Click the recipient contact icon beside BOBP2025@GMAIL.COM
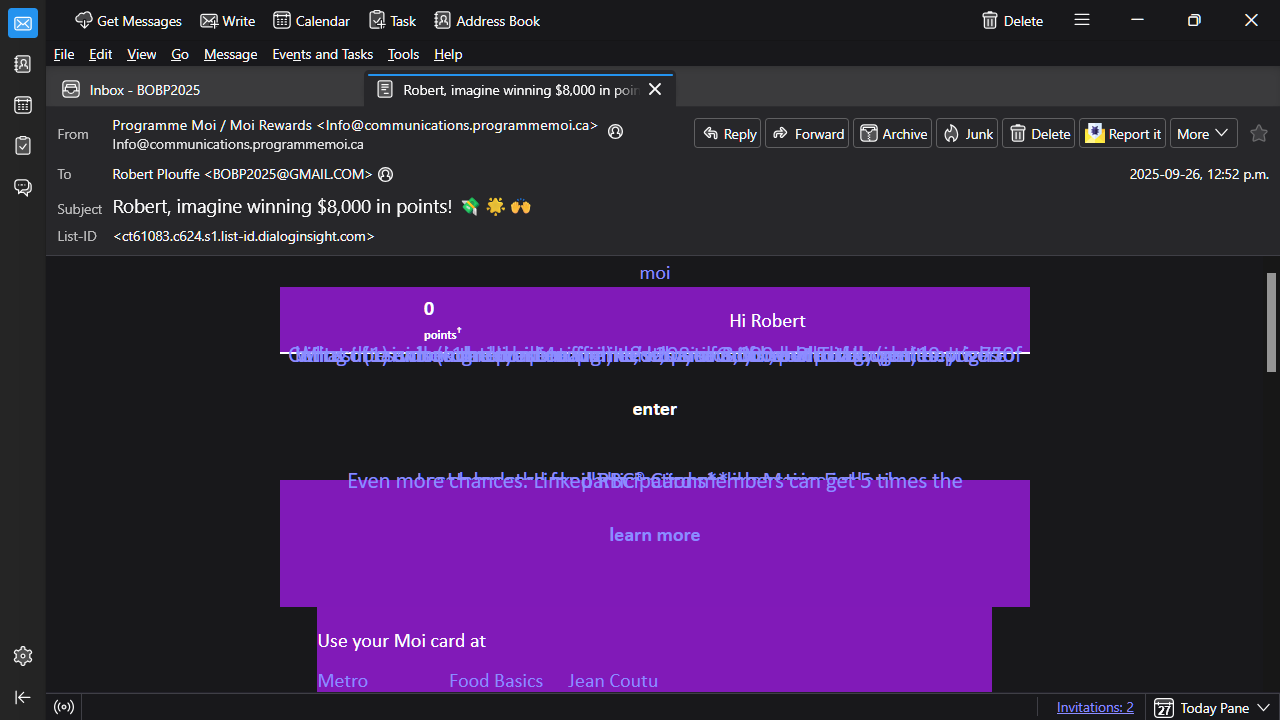The width and height of the screenshot is (1280, 720). 386,175
